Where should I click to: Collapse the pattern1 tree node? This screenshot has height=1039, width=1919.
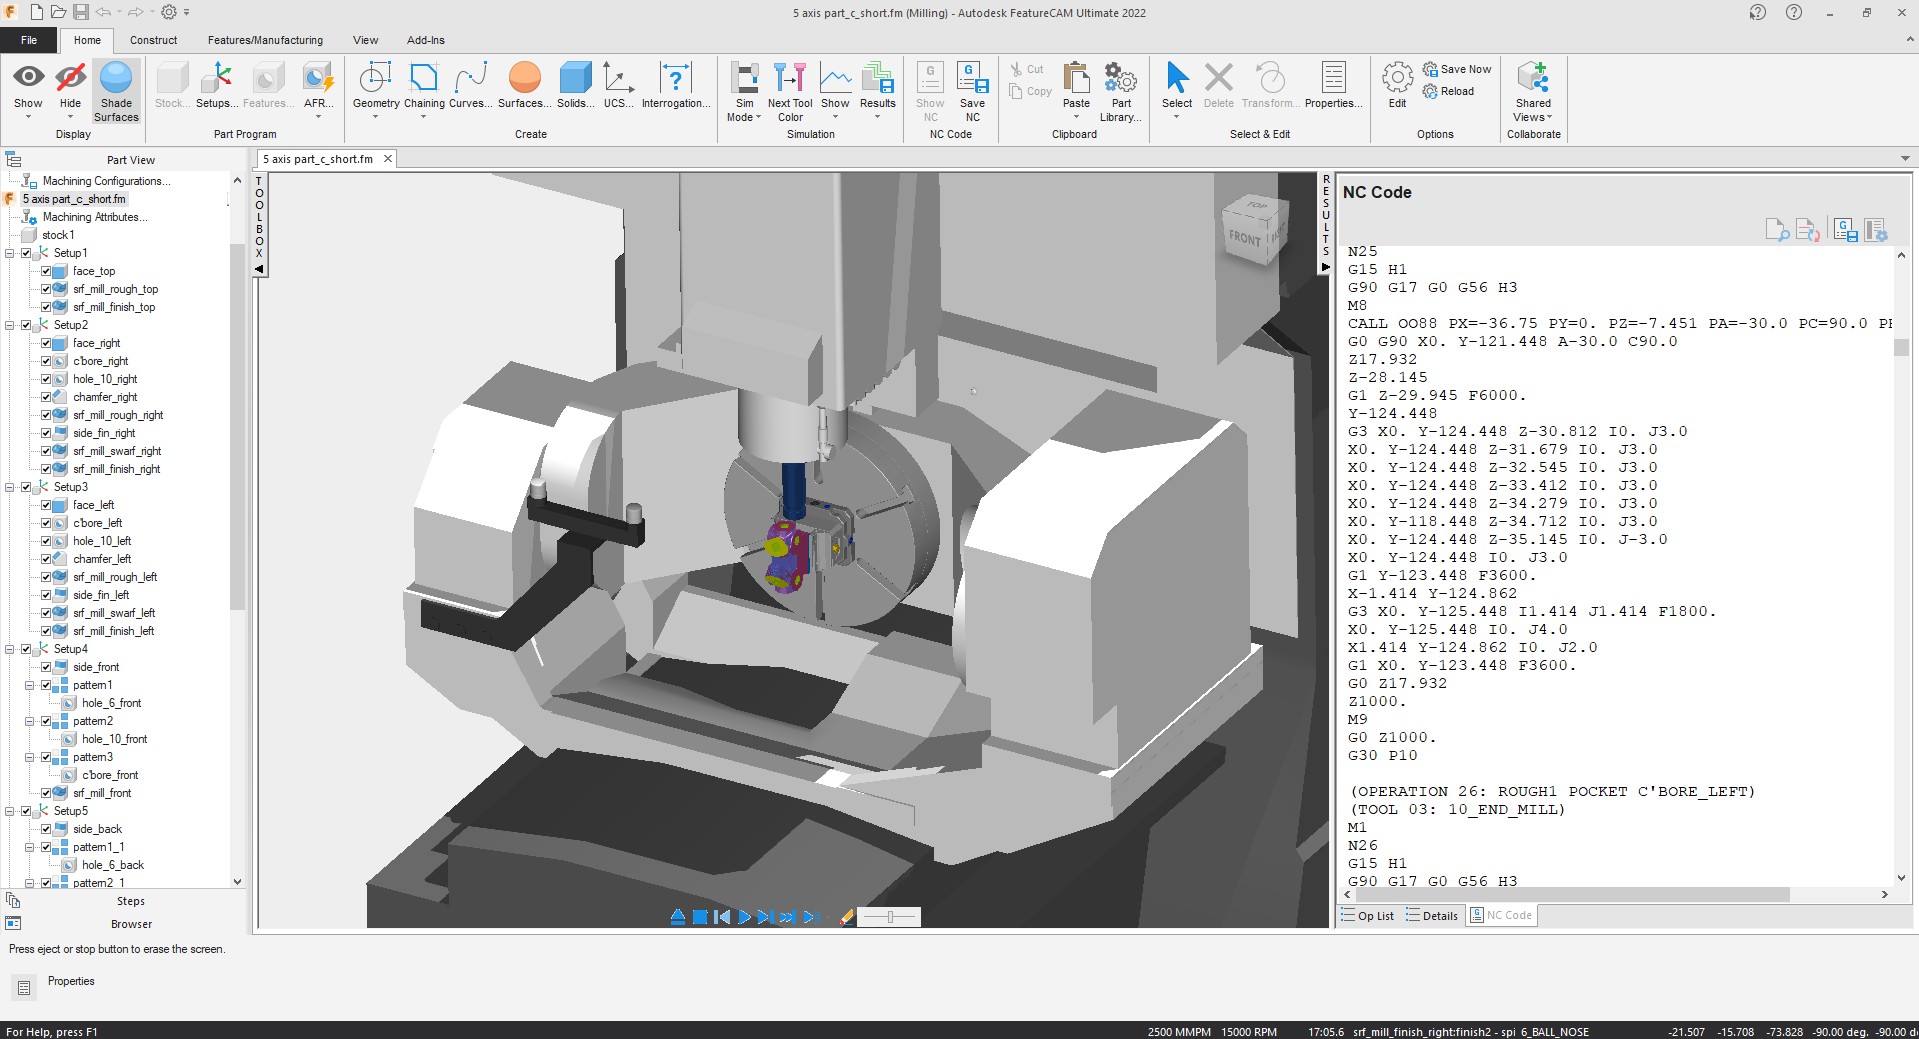click(30, 685)
